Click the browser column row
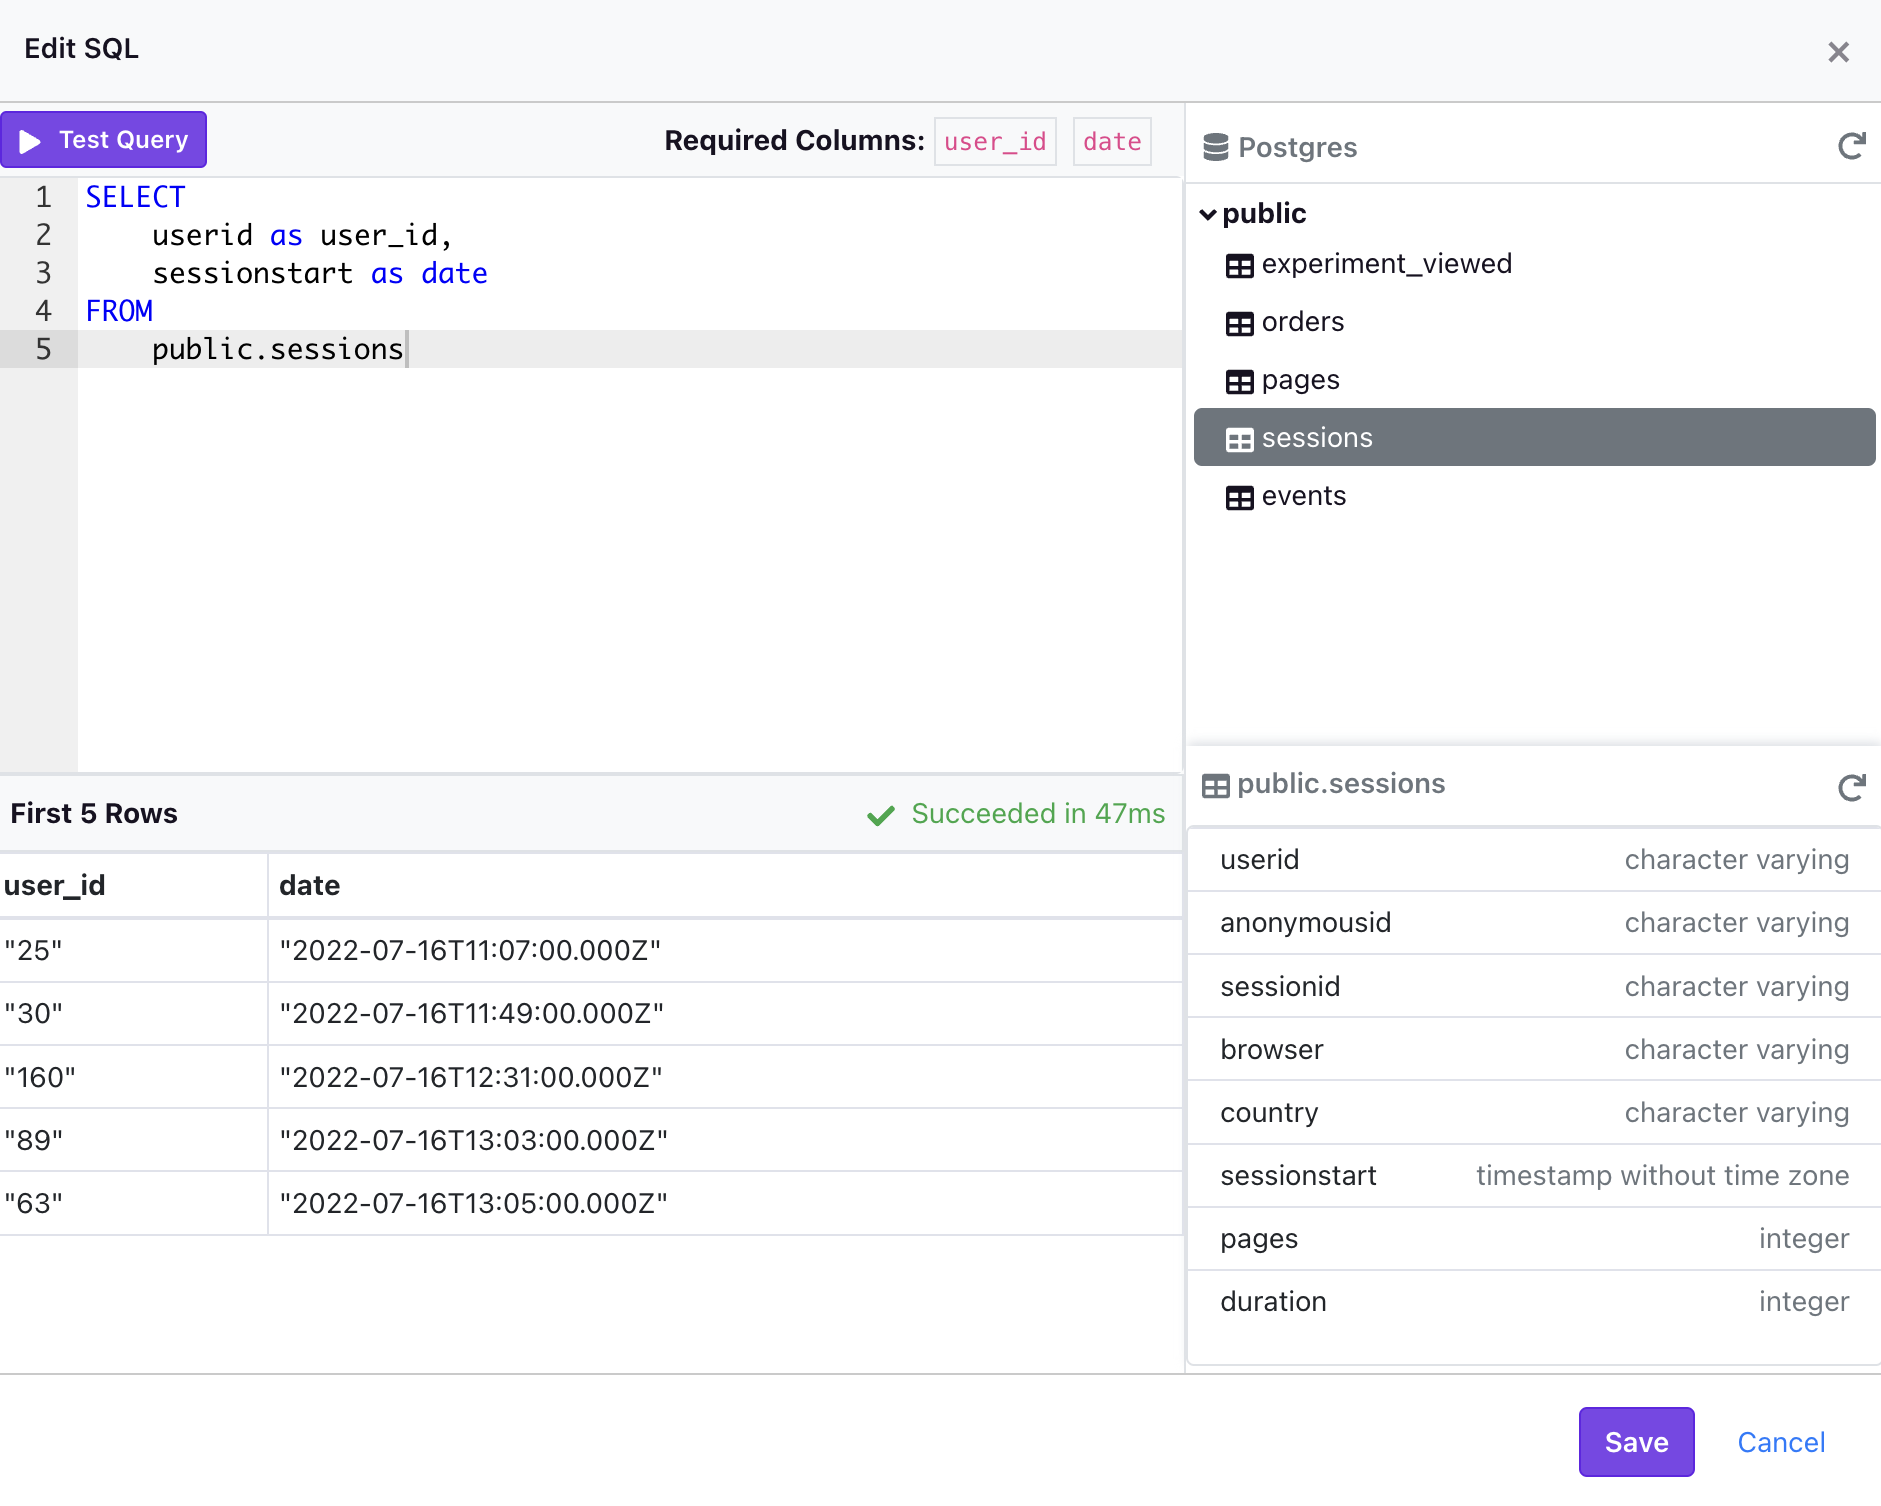Viewport: 1881px width, 1506px height. [1534, 1050]
